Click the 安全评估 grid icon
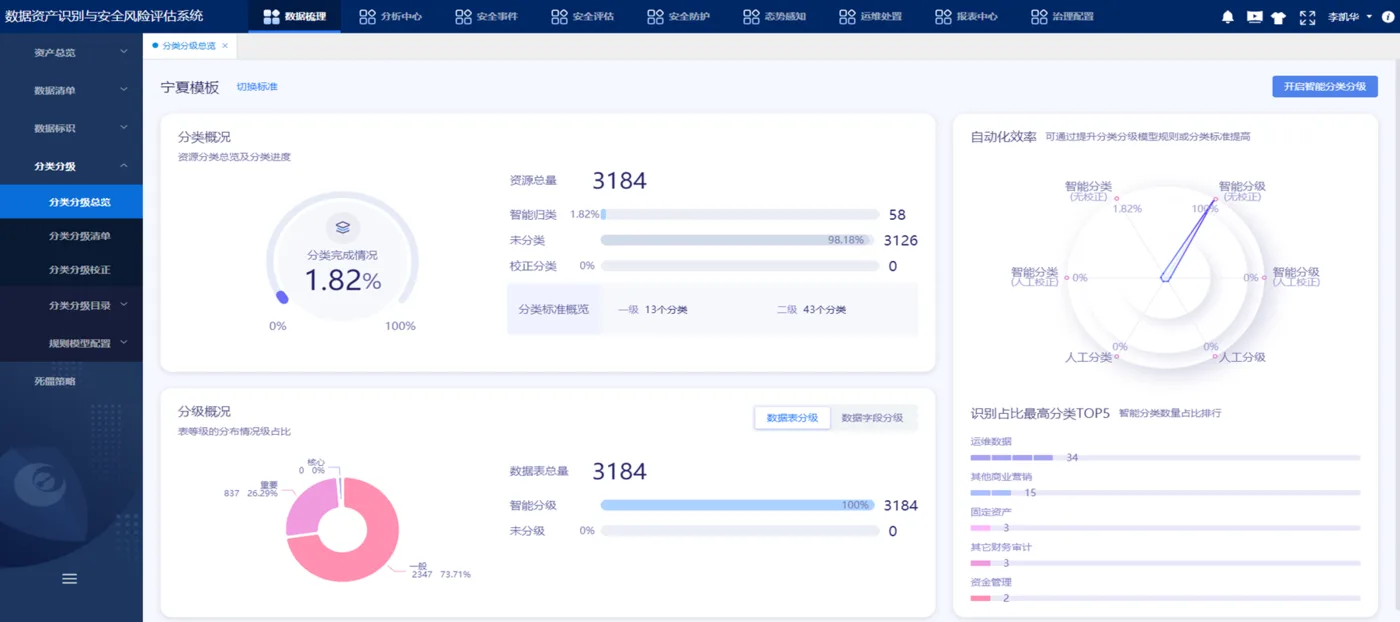This screenshot has height=622, width=1400. tap(559, 16)
